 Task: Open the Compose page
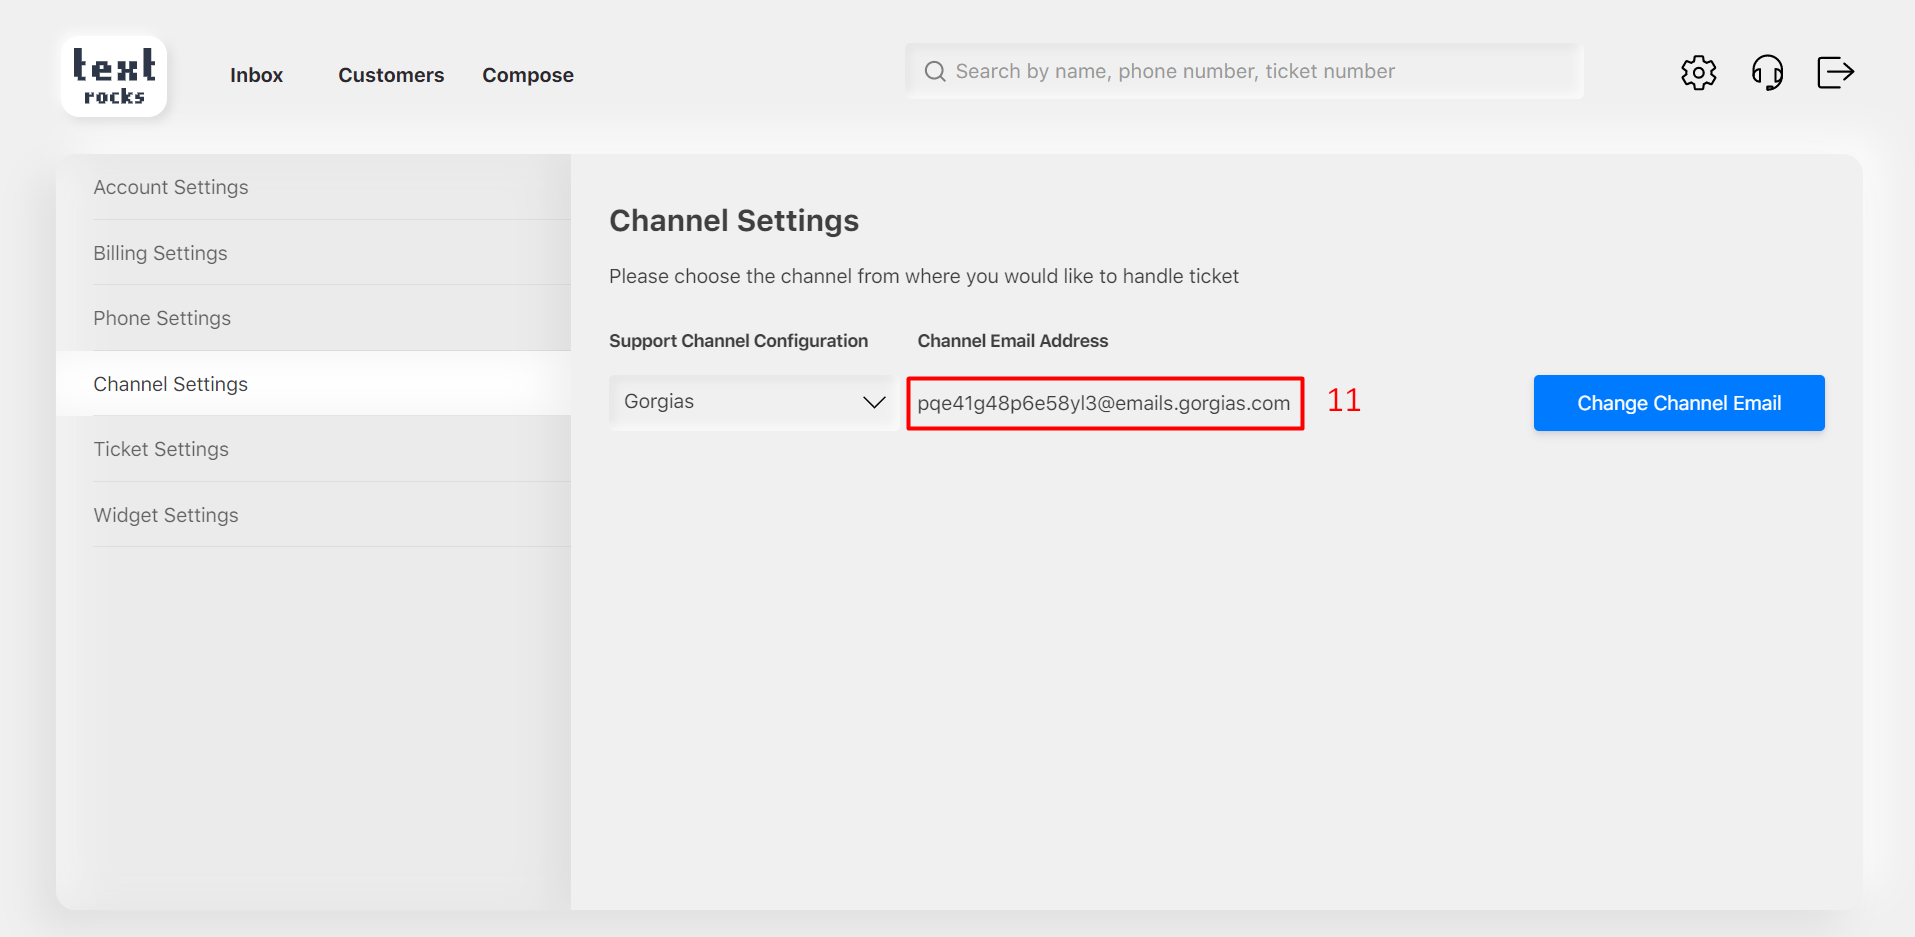pyautogui.click(x=528, y=75)
